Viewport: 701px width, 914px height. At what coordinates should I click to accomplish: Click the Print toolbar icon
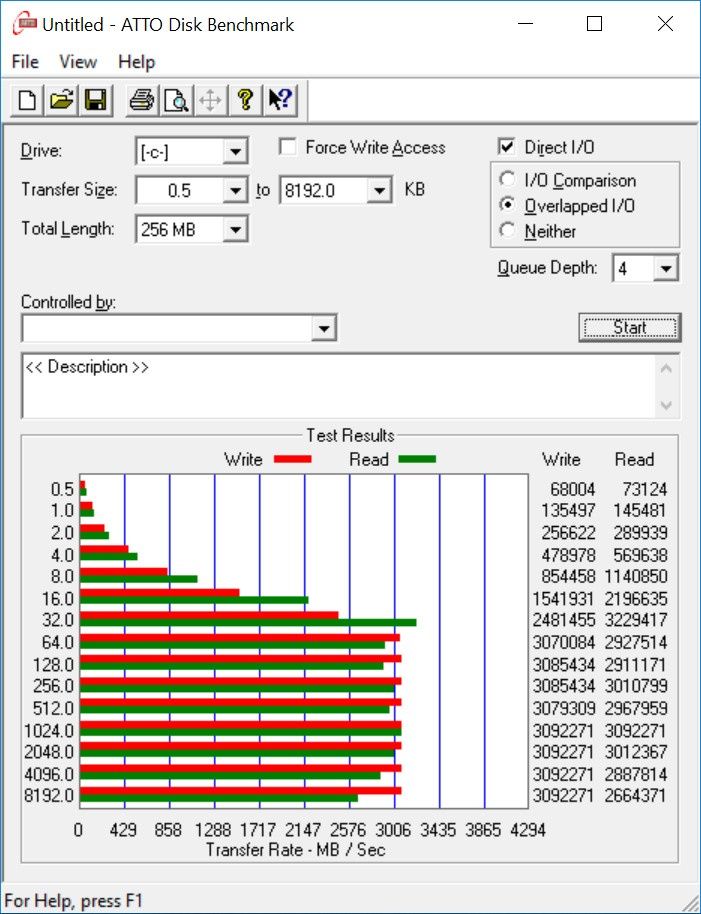click(x=142, y=100)
